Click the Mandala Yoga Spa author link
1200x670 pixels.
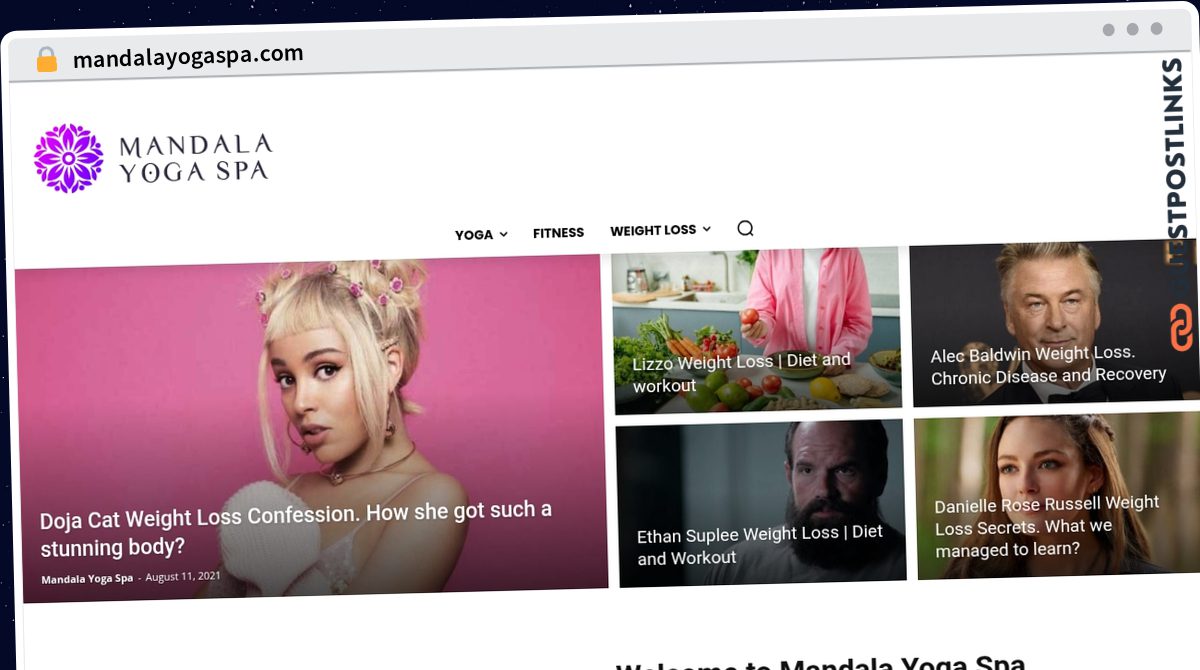click(x=87, y=579)
